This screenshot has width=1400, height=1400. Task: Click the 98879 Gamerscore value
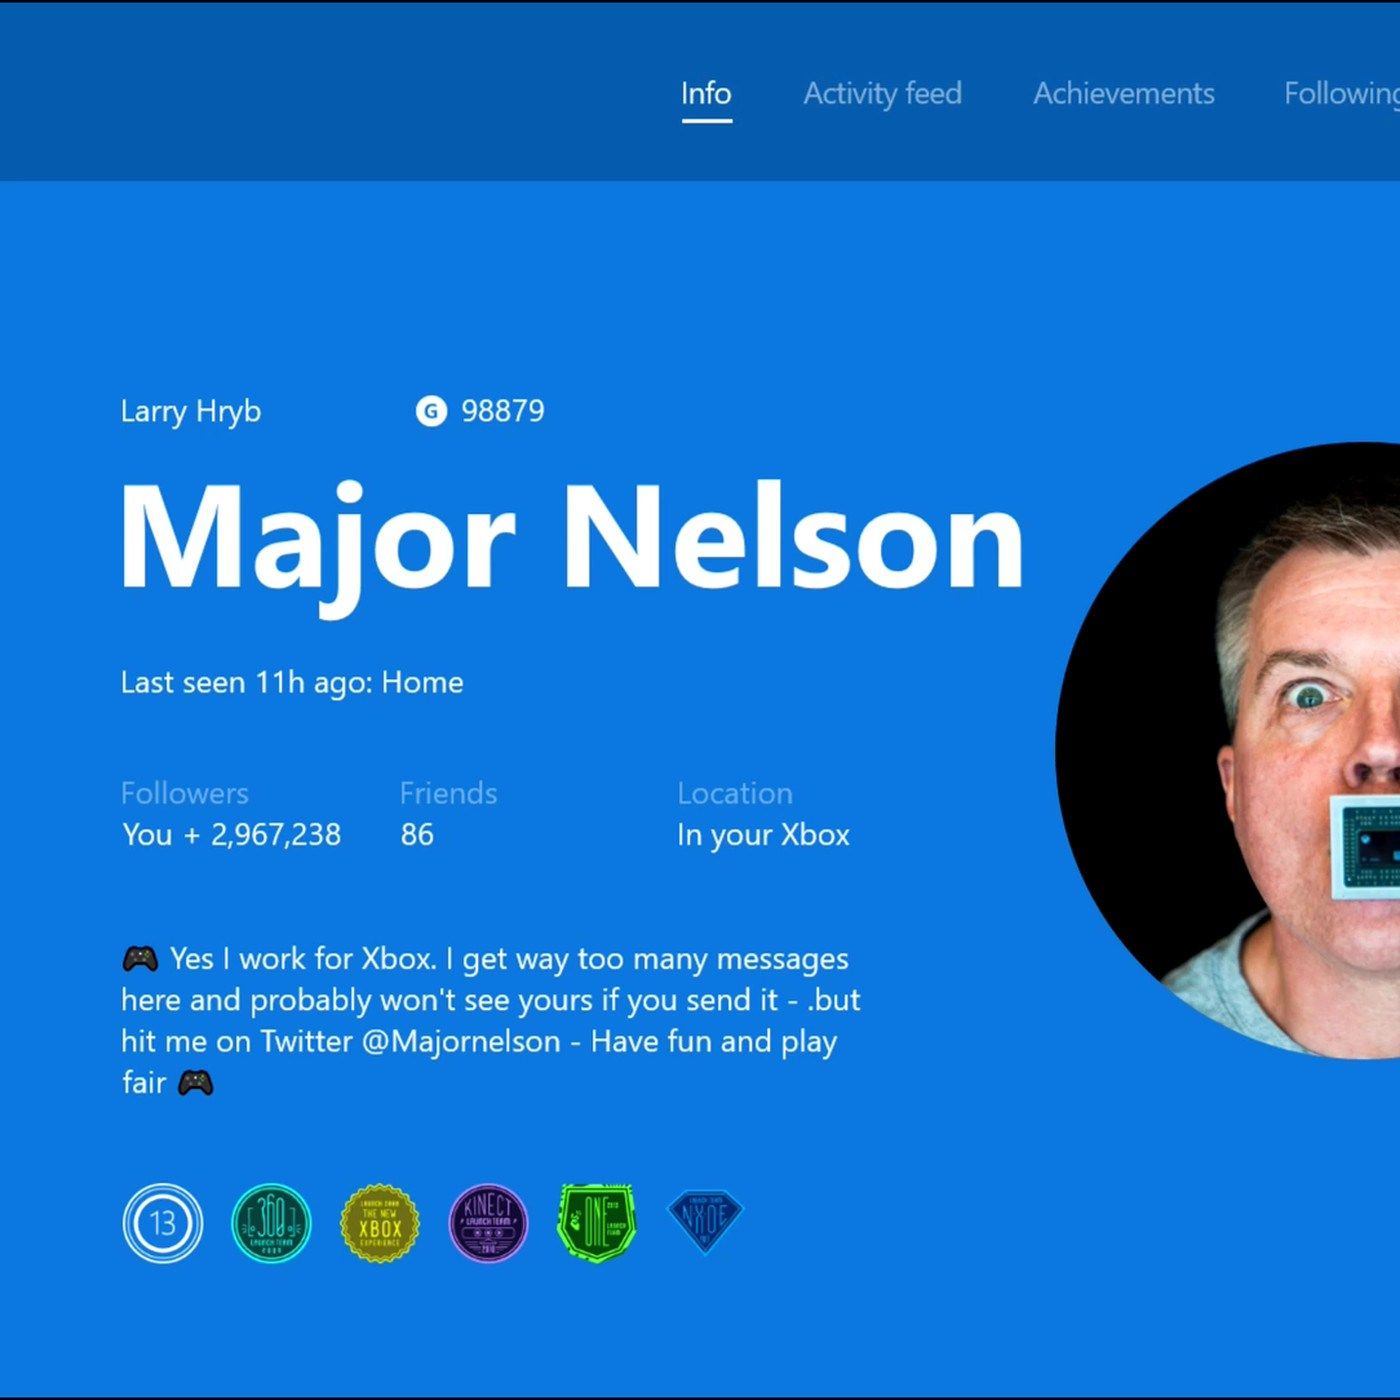502,411
